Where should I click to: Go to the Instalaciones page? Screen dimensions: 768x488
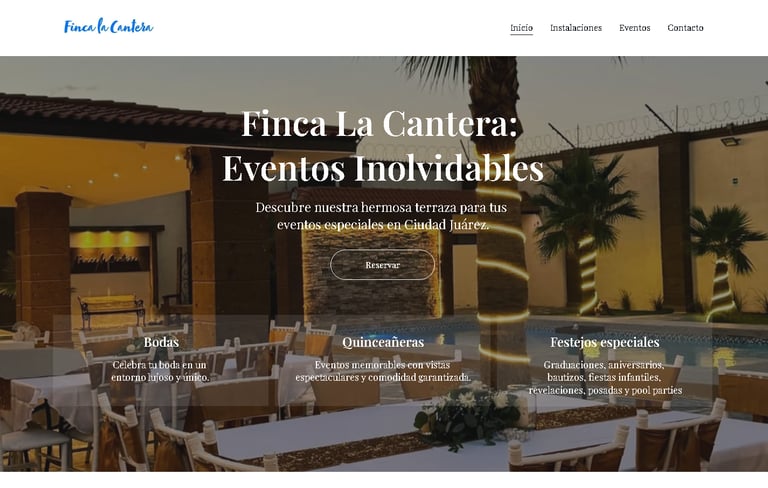tap(576, 28)
